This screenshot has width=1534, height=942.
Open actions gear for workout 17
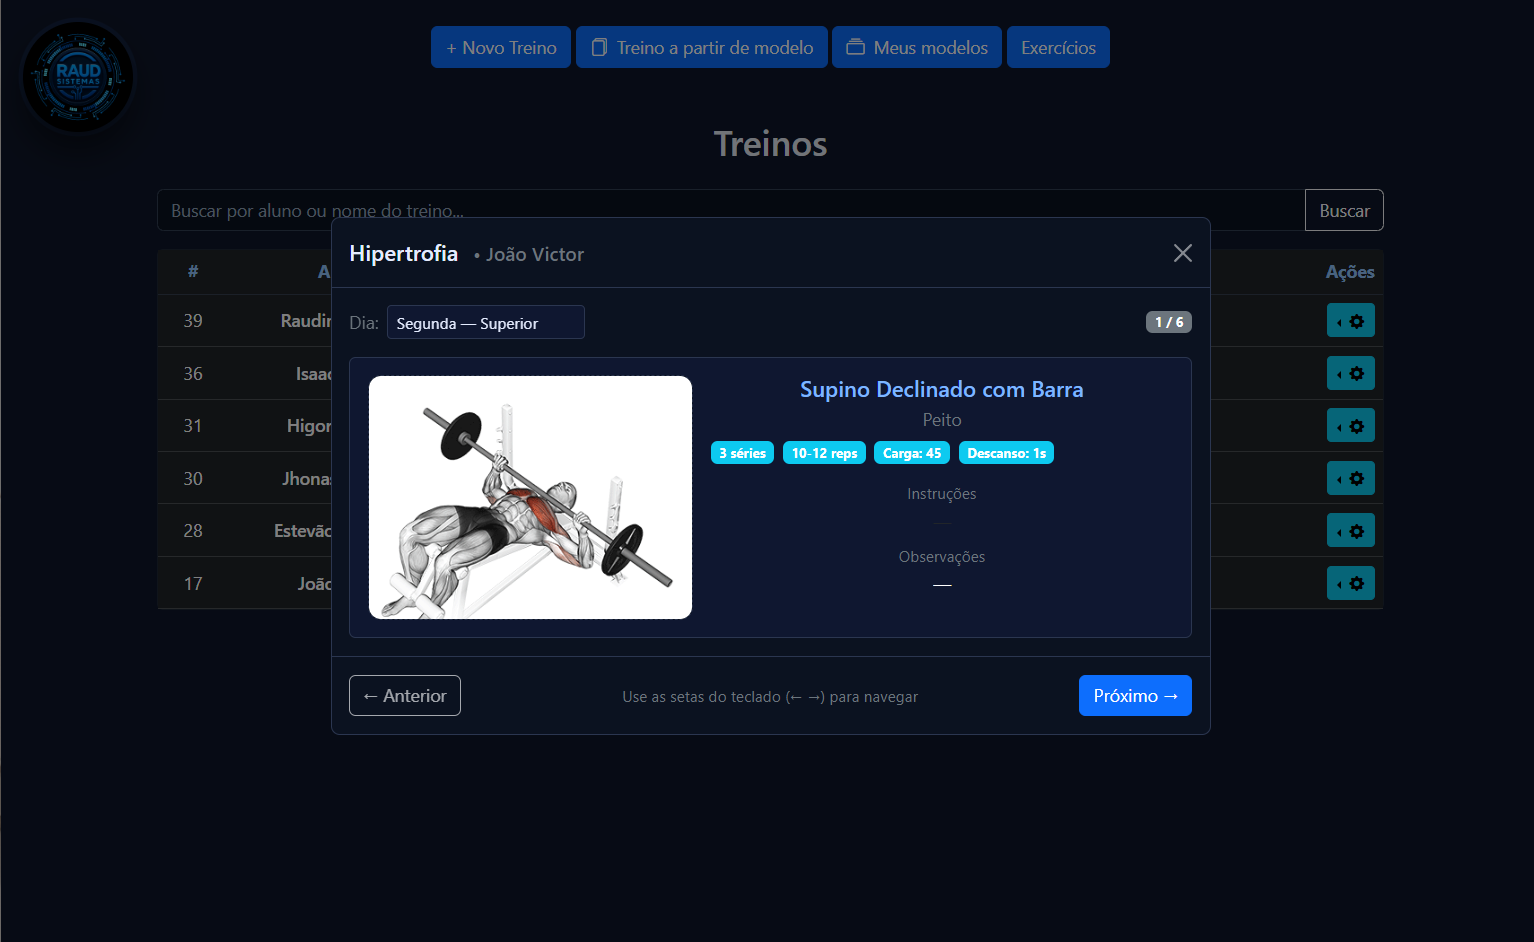coord(1350,584)
